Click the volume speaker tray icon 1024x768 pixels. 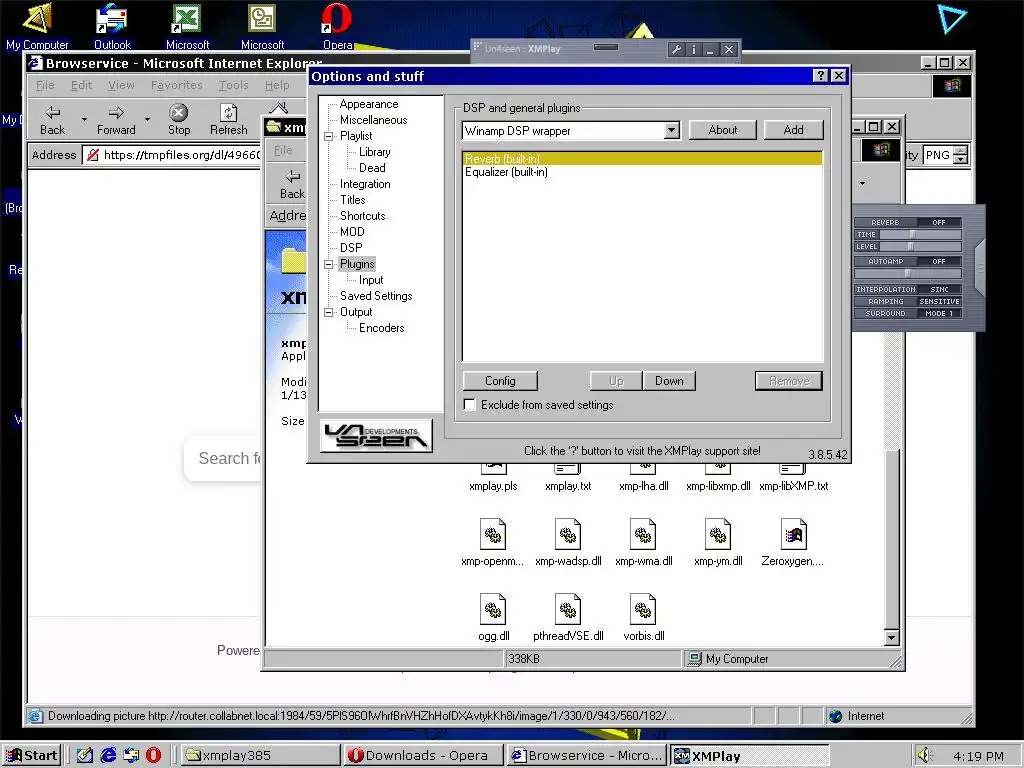pyautogui.click(x=923, y=755)
